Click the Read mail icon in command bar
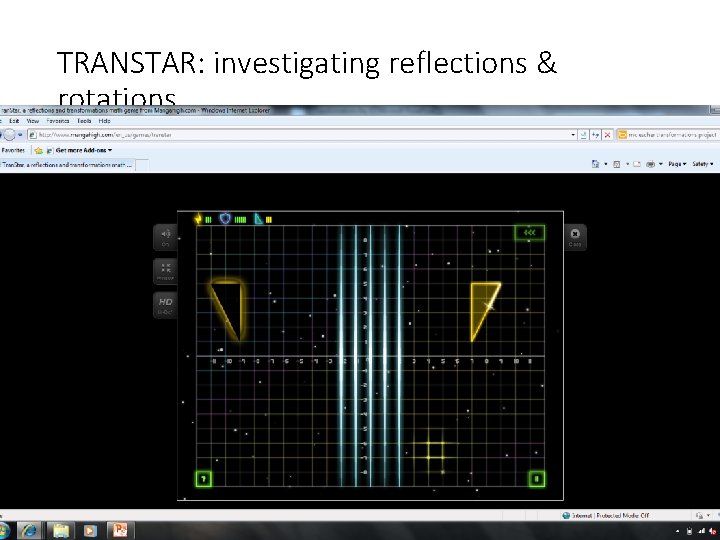The width and height of the screenshot is (720, 540). (x=637, y=164)
